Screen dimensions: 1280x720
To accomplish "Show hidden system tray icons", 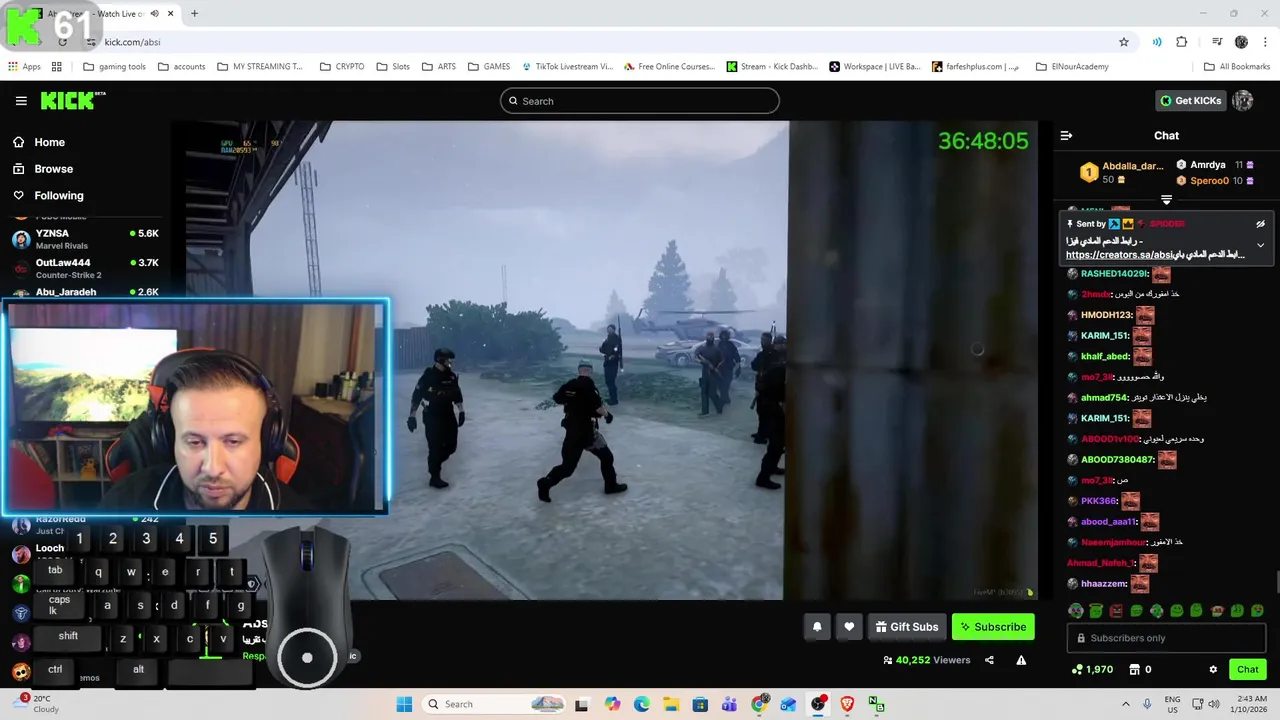I will 1126,704.
